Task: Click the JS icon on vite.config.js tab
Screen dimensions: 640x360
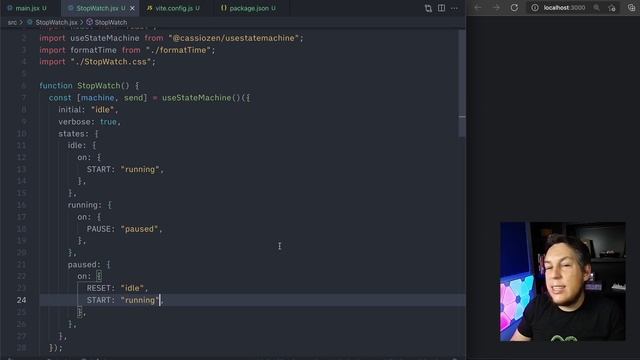Action: click(149, 8)
